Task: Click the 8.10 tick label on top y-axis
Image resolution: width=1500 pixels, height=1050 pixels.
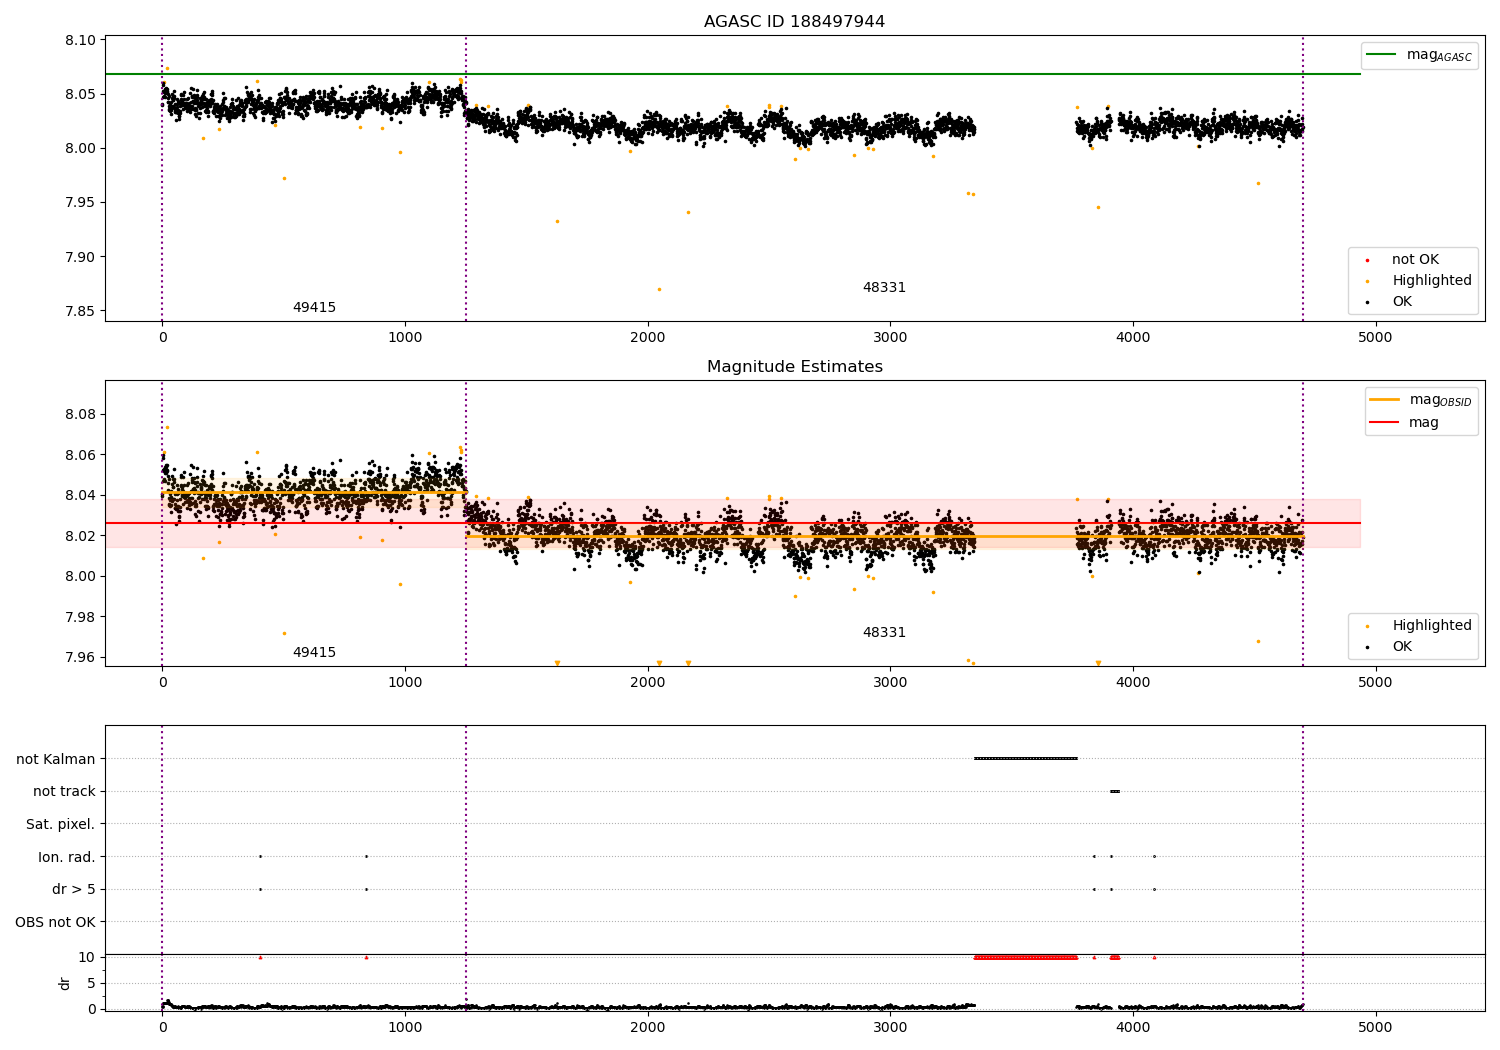Action: 80,41
